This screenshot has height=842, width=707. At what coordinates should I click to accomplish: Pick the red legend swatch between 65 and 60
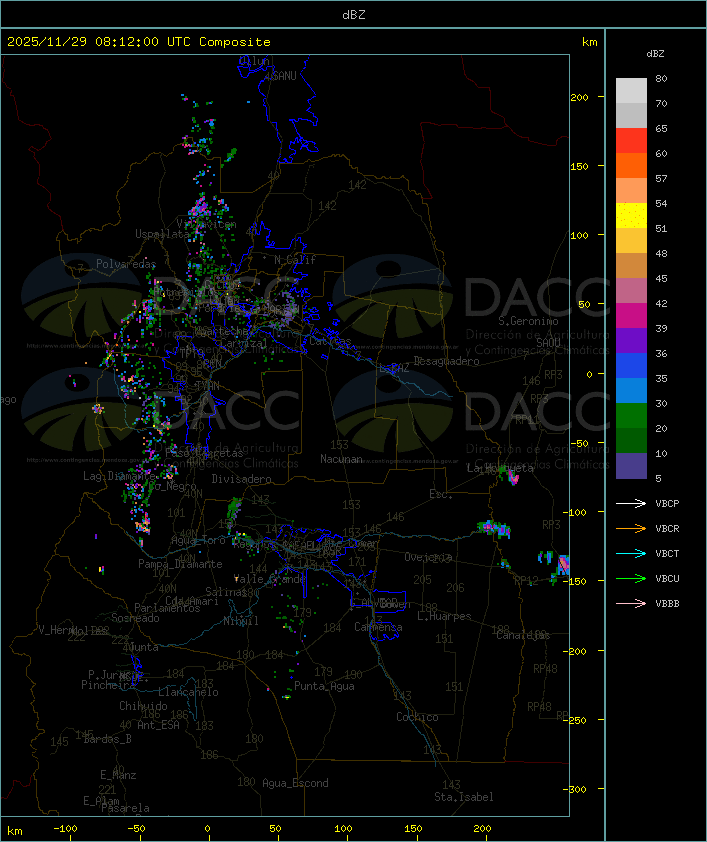pyautogui.click(x=631, y=141)
